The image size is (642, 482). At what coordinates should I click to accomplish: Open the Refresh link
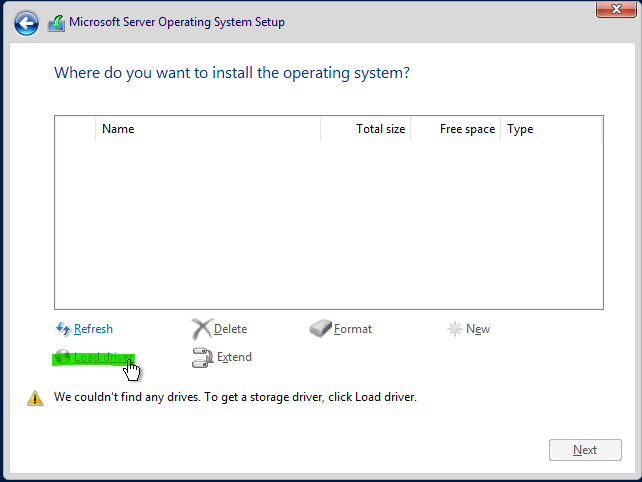[x=93, y=329]
